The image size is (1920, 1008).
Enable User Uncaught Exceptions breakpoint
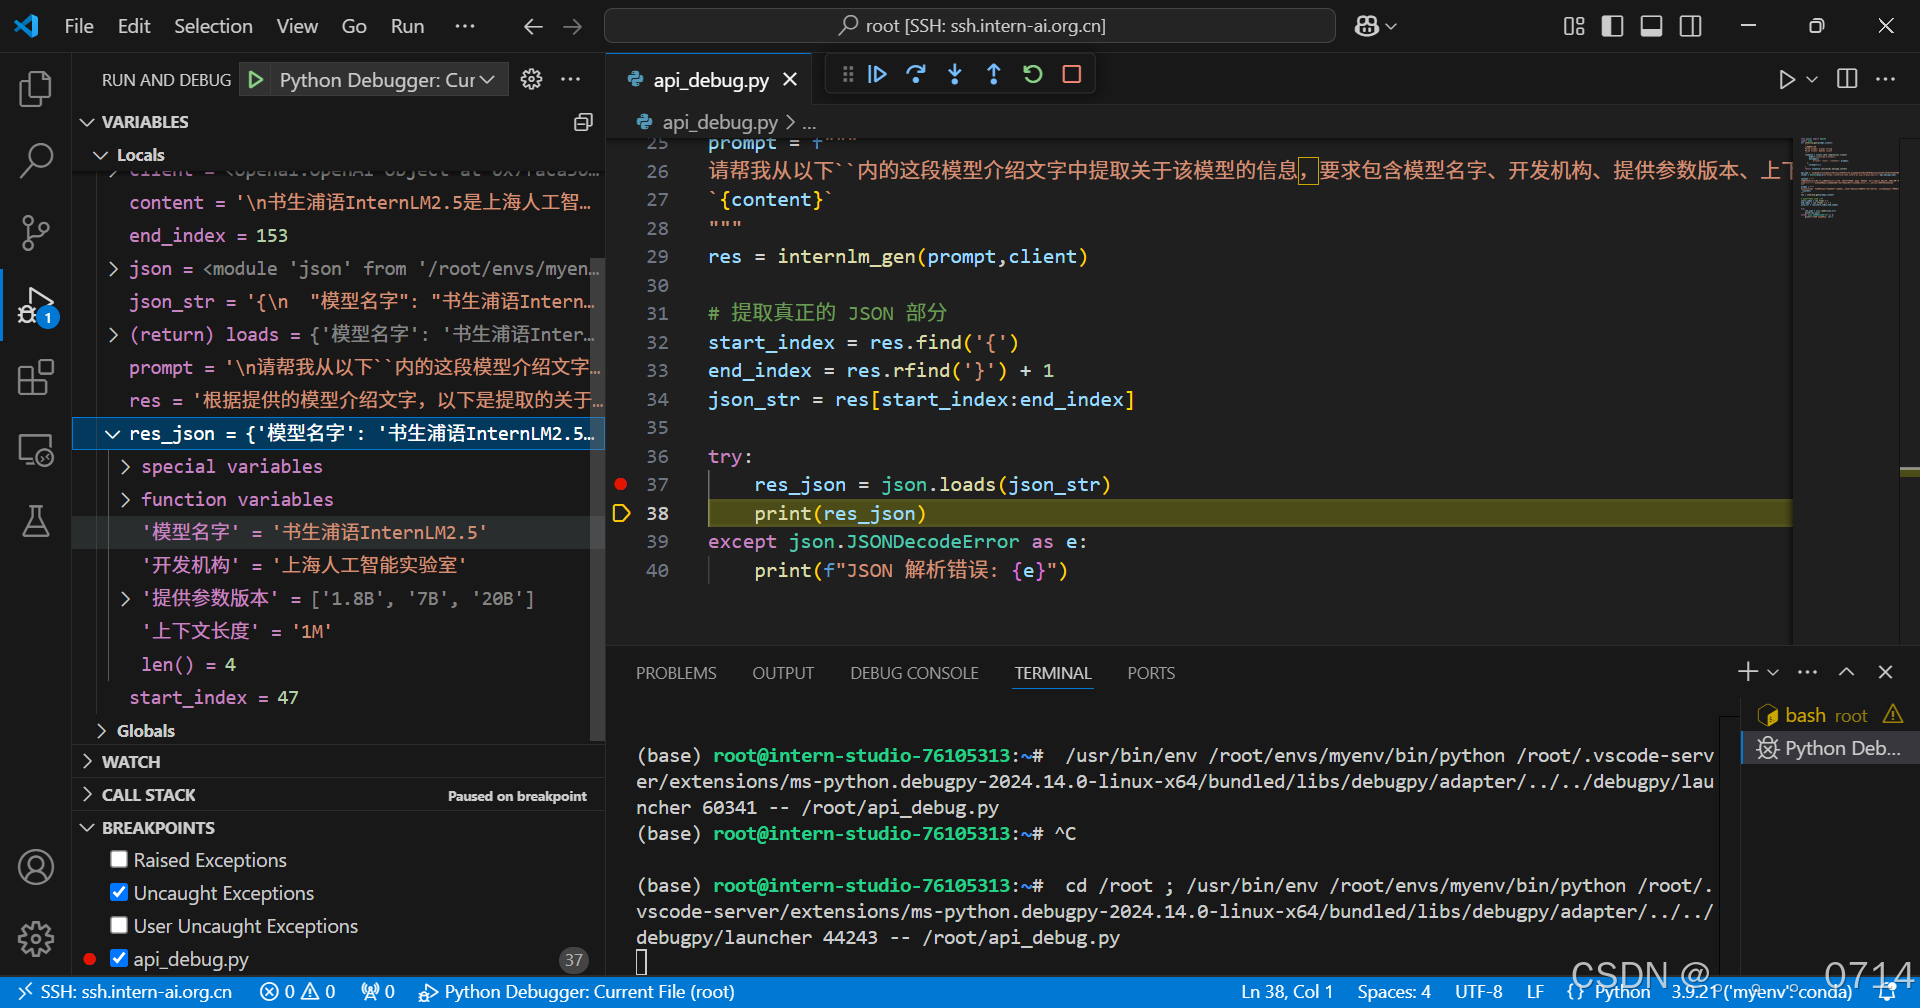pos(119,925)
